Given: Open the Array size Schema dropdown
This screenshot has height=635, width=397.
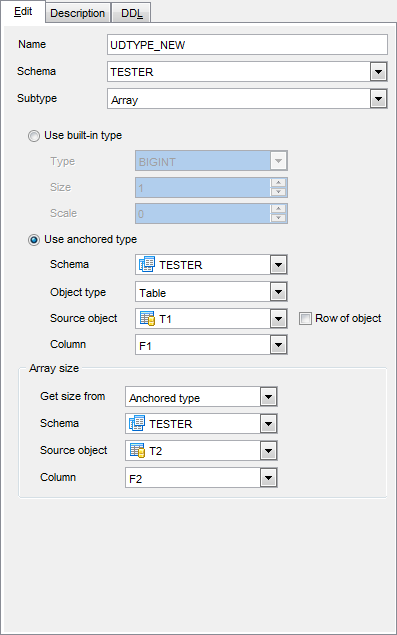Looking at the screenshot, I should tap(268, 424).
